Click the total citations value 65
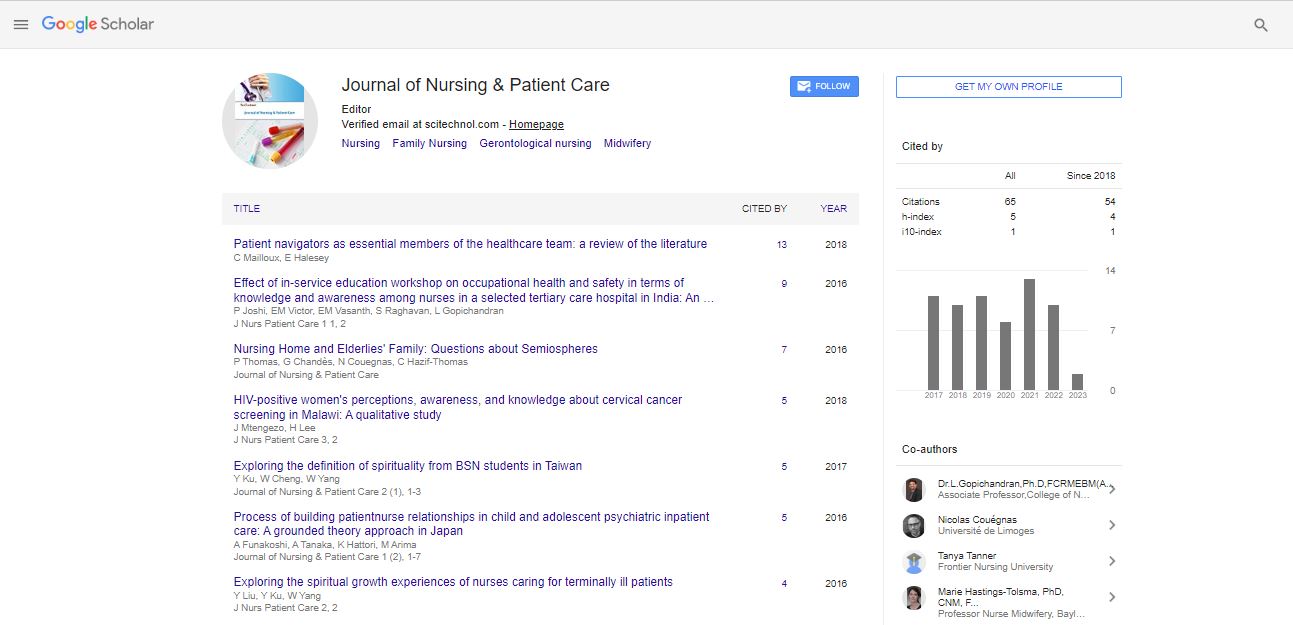This screenshot has width=1293, height=625. [1010, 202]
